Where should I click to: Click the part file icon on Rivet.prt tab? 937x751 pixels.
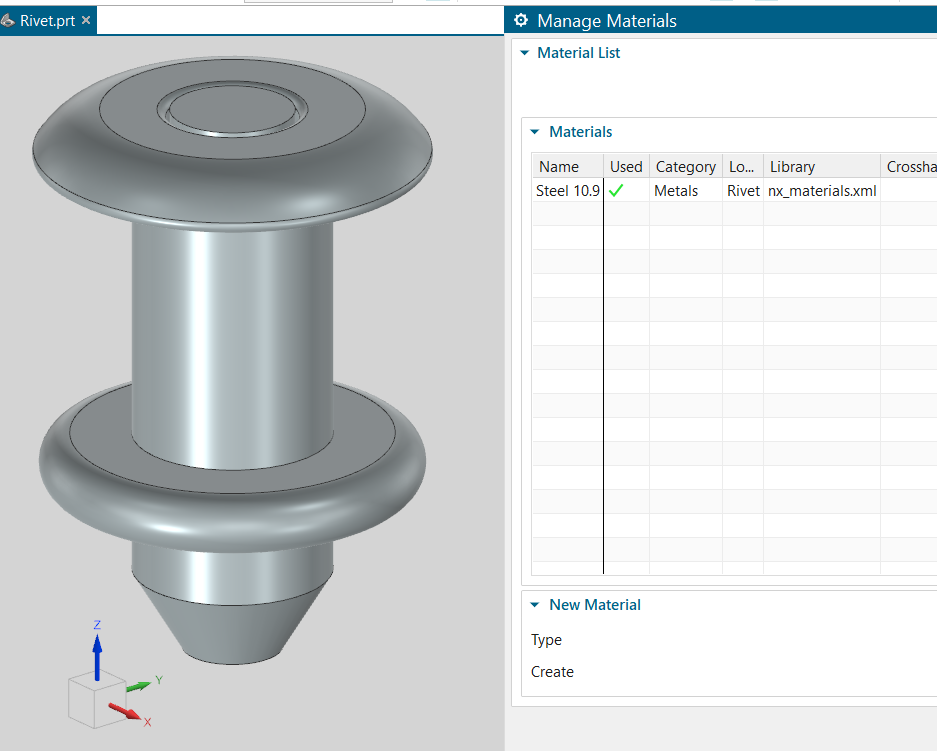(8, 20)
